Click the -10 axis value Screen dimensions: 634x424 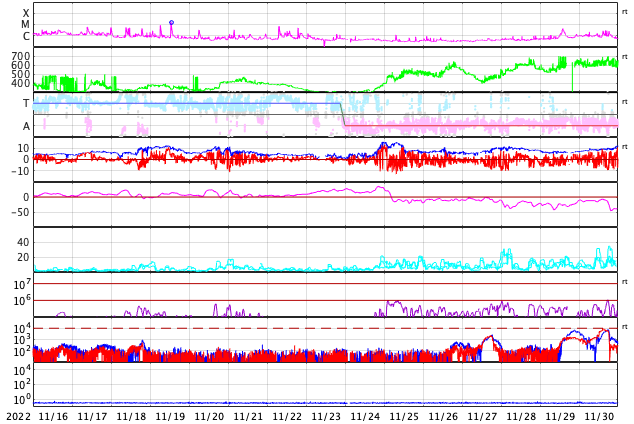click(x=20, y=171)
